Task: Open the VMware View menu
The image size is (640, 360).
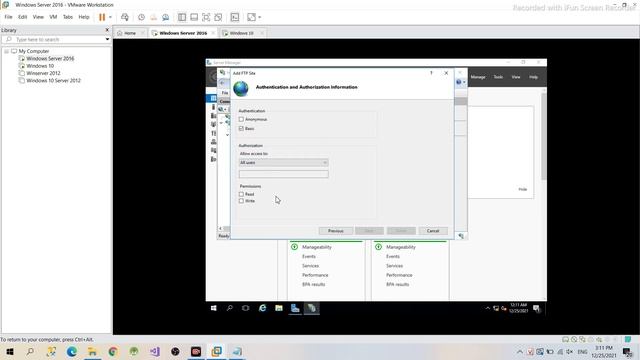Action: (38, 17)
